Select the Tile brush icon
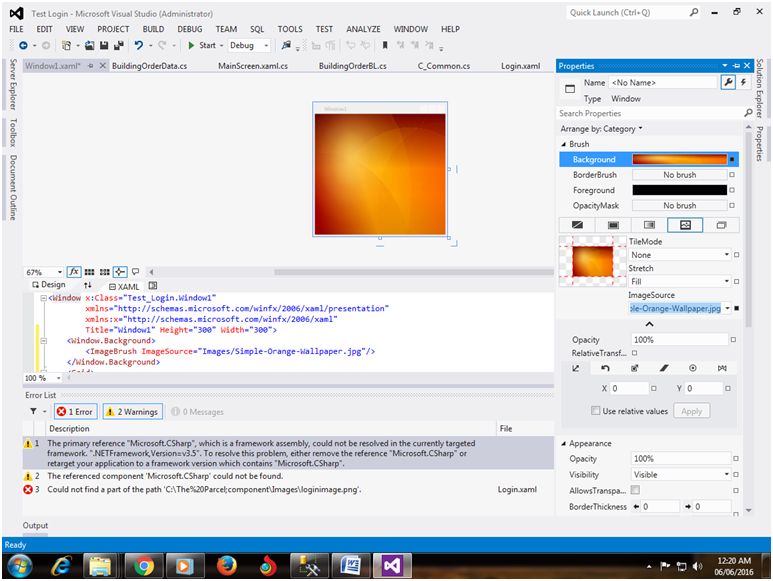Screen dimensions: 773x581 point(685,225)
